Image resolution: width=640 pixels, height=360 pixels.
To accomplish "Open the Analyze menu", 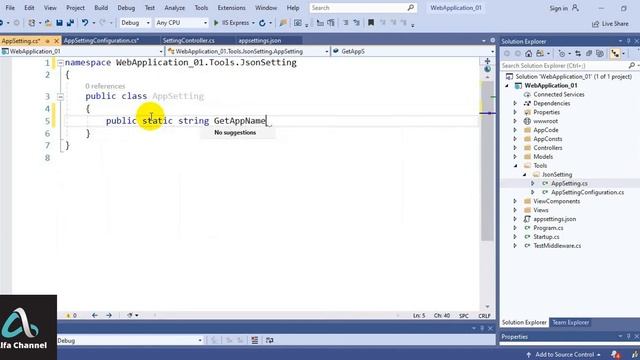I will 175,8.
